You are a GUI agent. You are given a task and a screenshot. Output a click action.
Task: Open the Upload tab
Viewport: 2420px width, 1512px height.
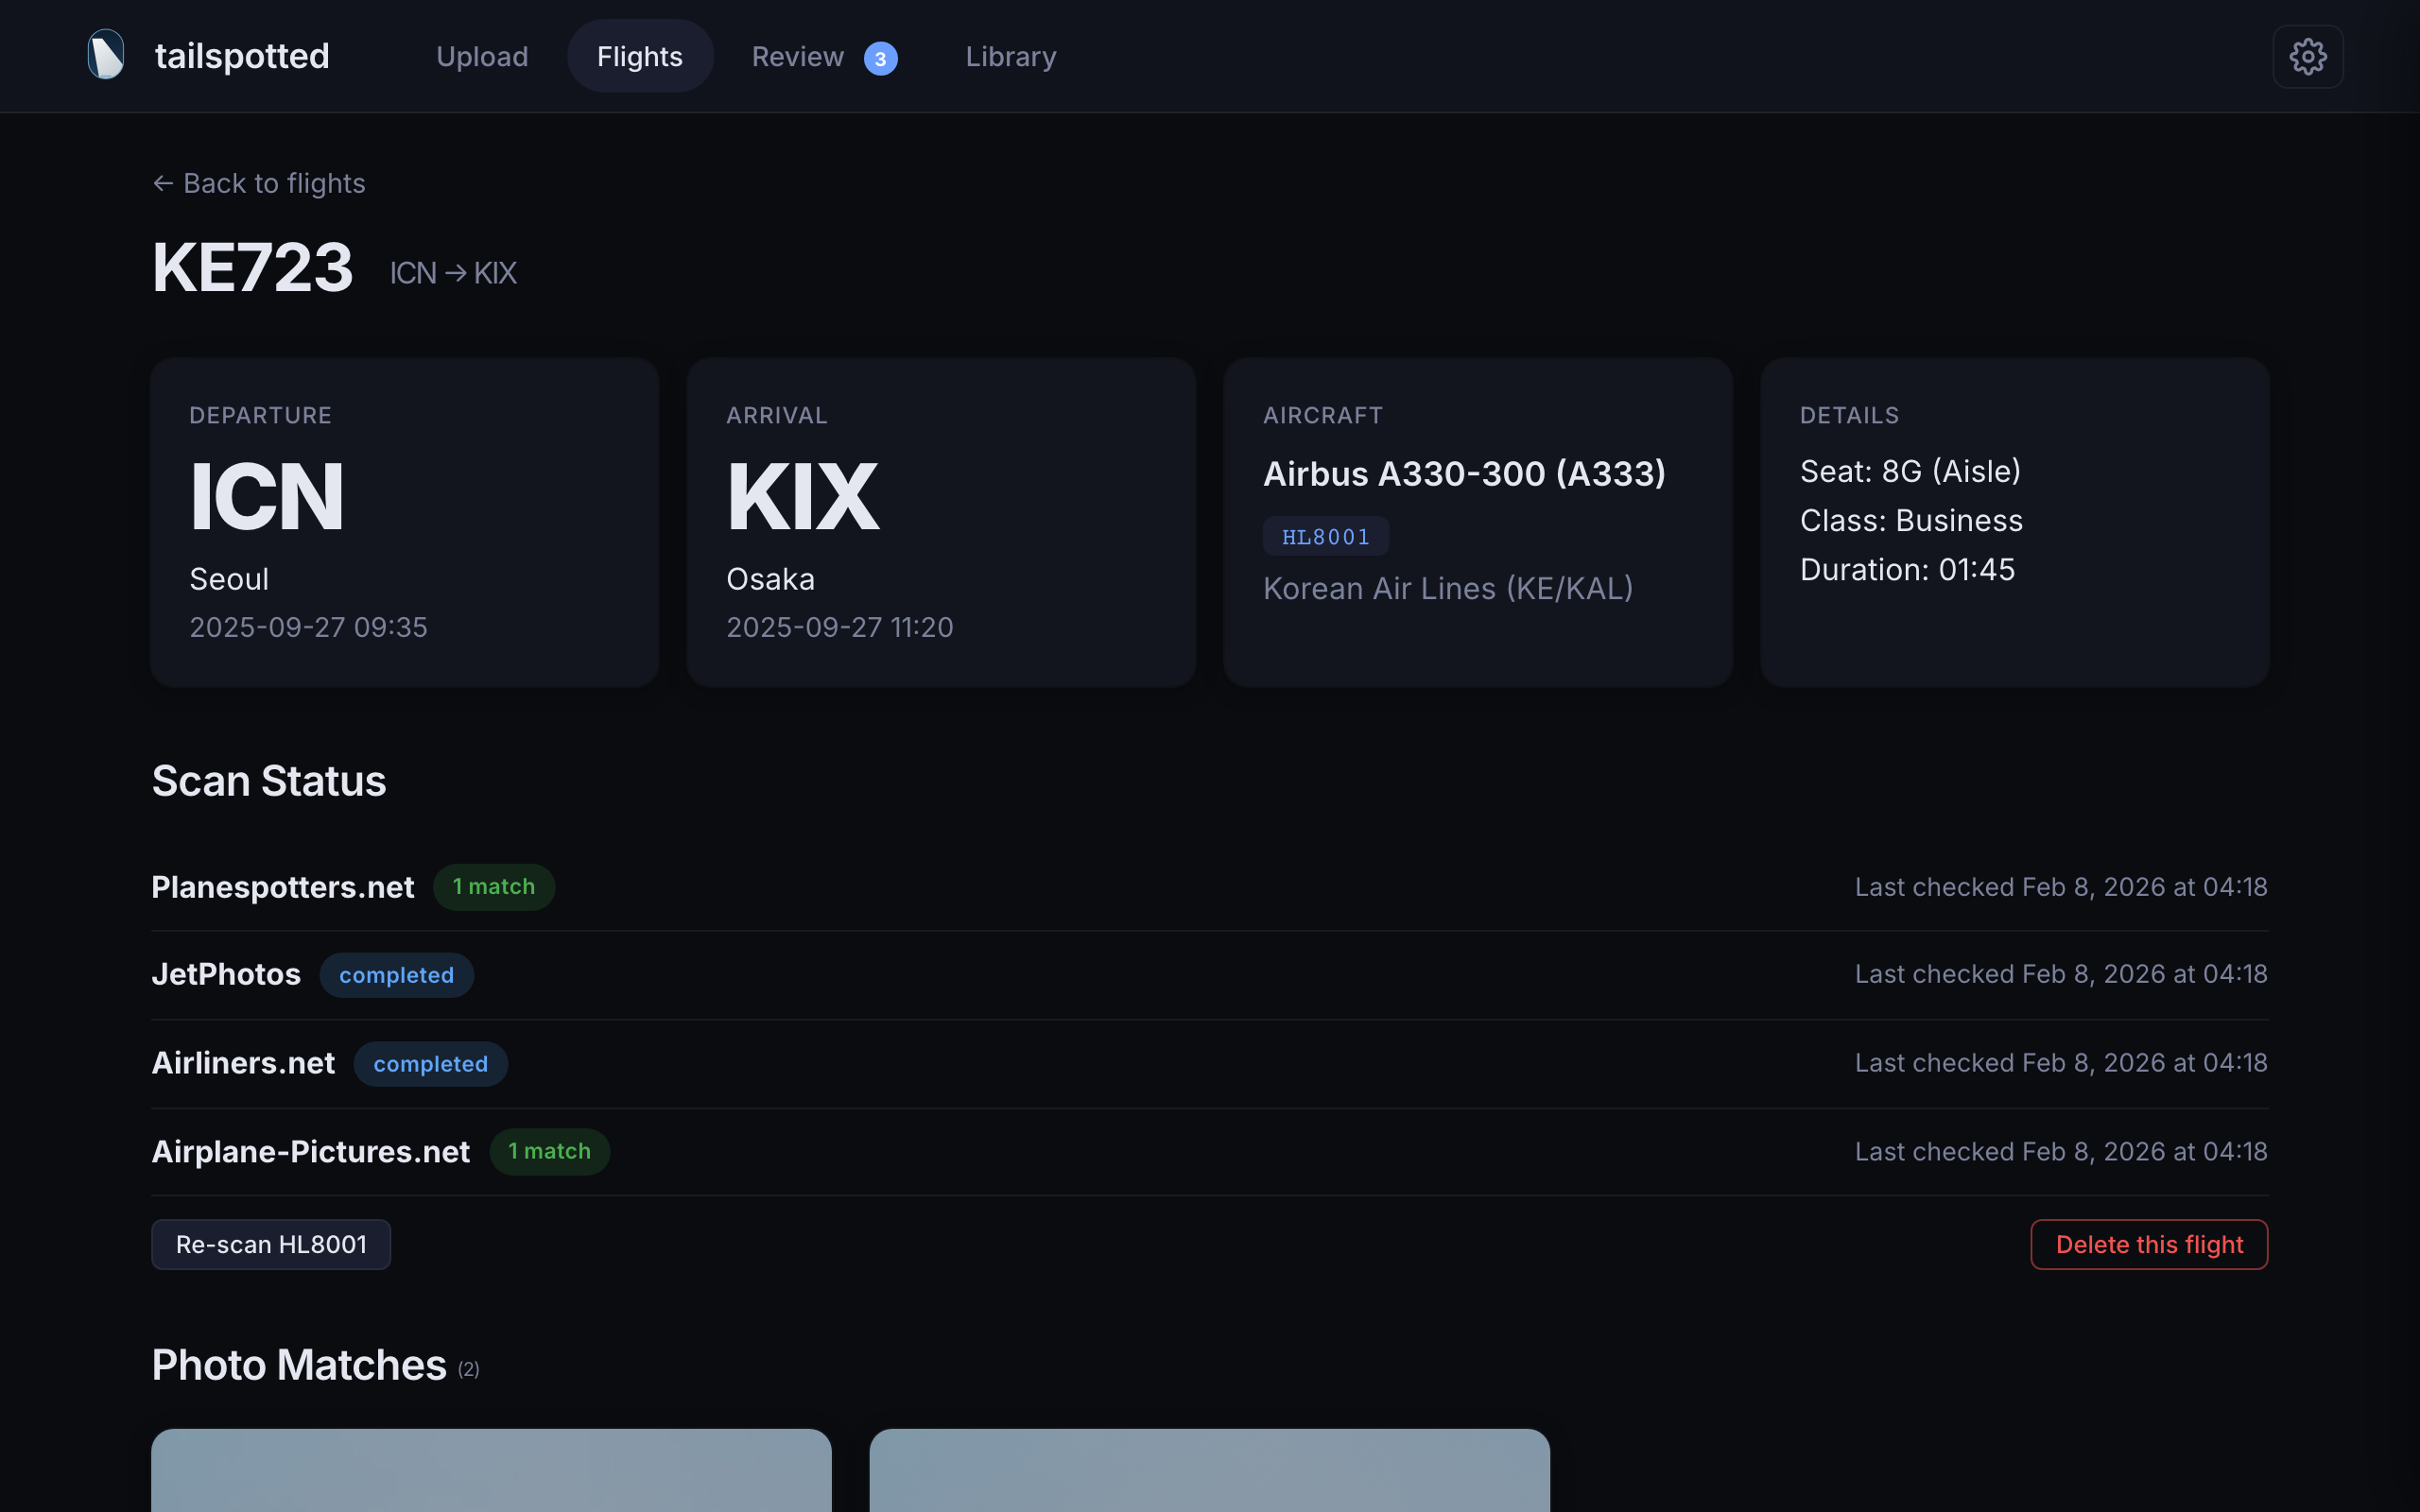[482, 57]
